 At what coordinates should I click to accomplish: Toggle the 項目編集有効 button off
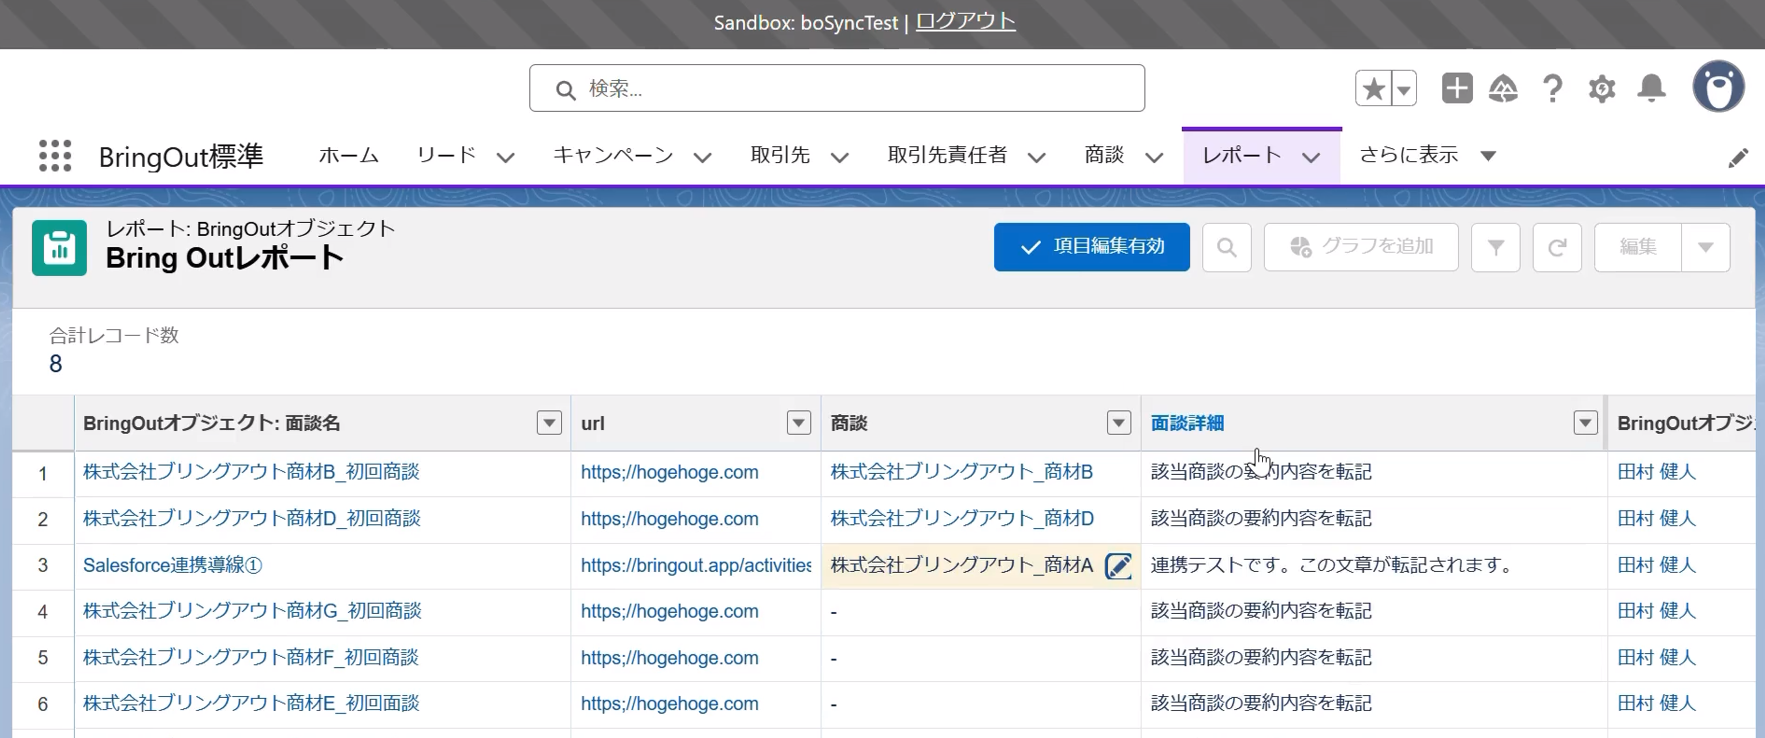pos(1092,247)
